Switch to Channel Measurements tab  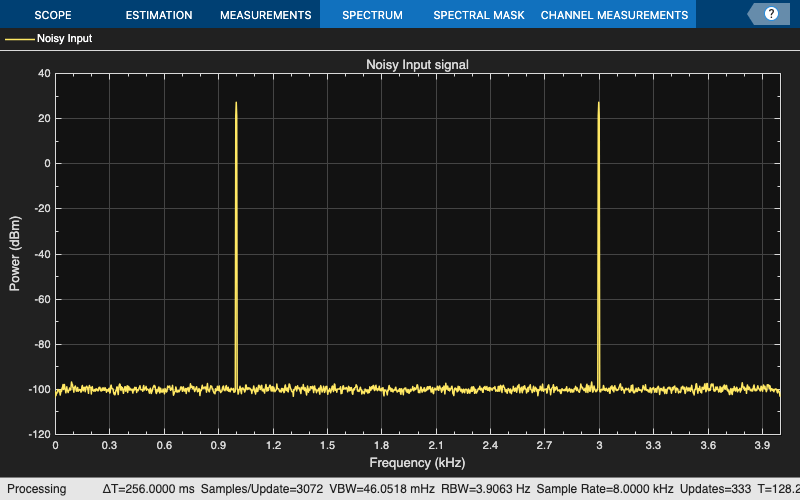click(x=614, y=15)
